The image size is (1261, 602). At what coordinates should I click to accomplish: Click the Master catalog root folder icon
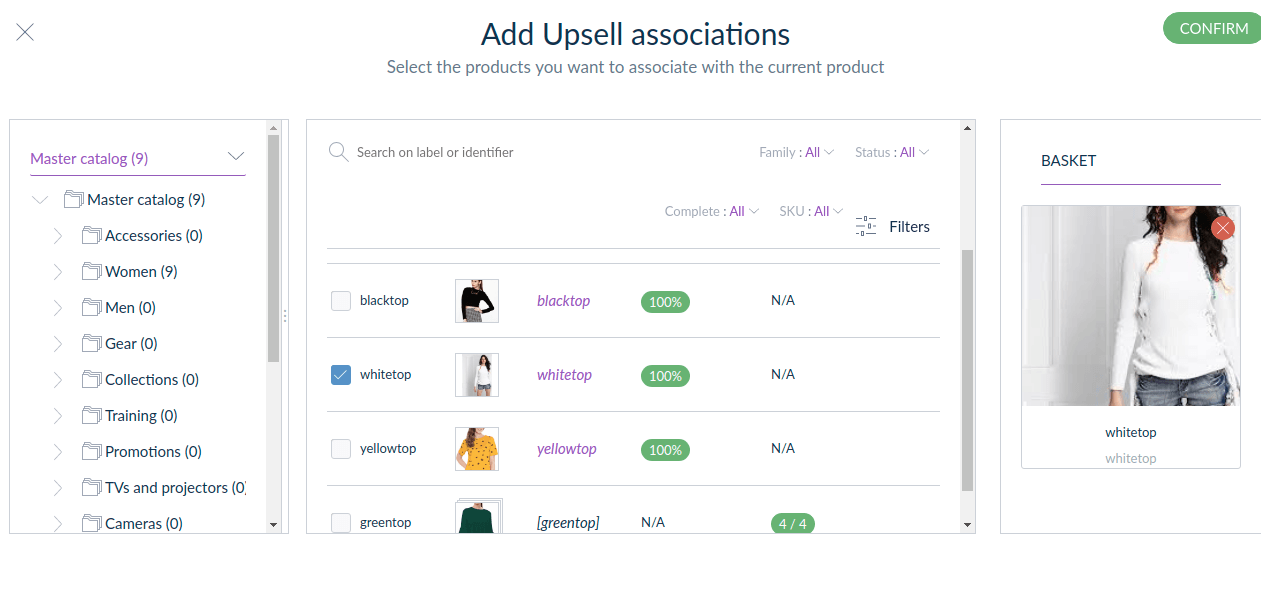click(x=74, y=200)
